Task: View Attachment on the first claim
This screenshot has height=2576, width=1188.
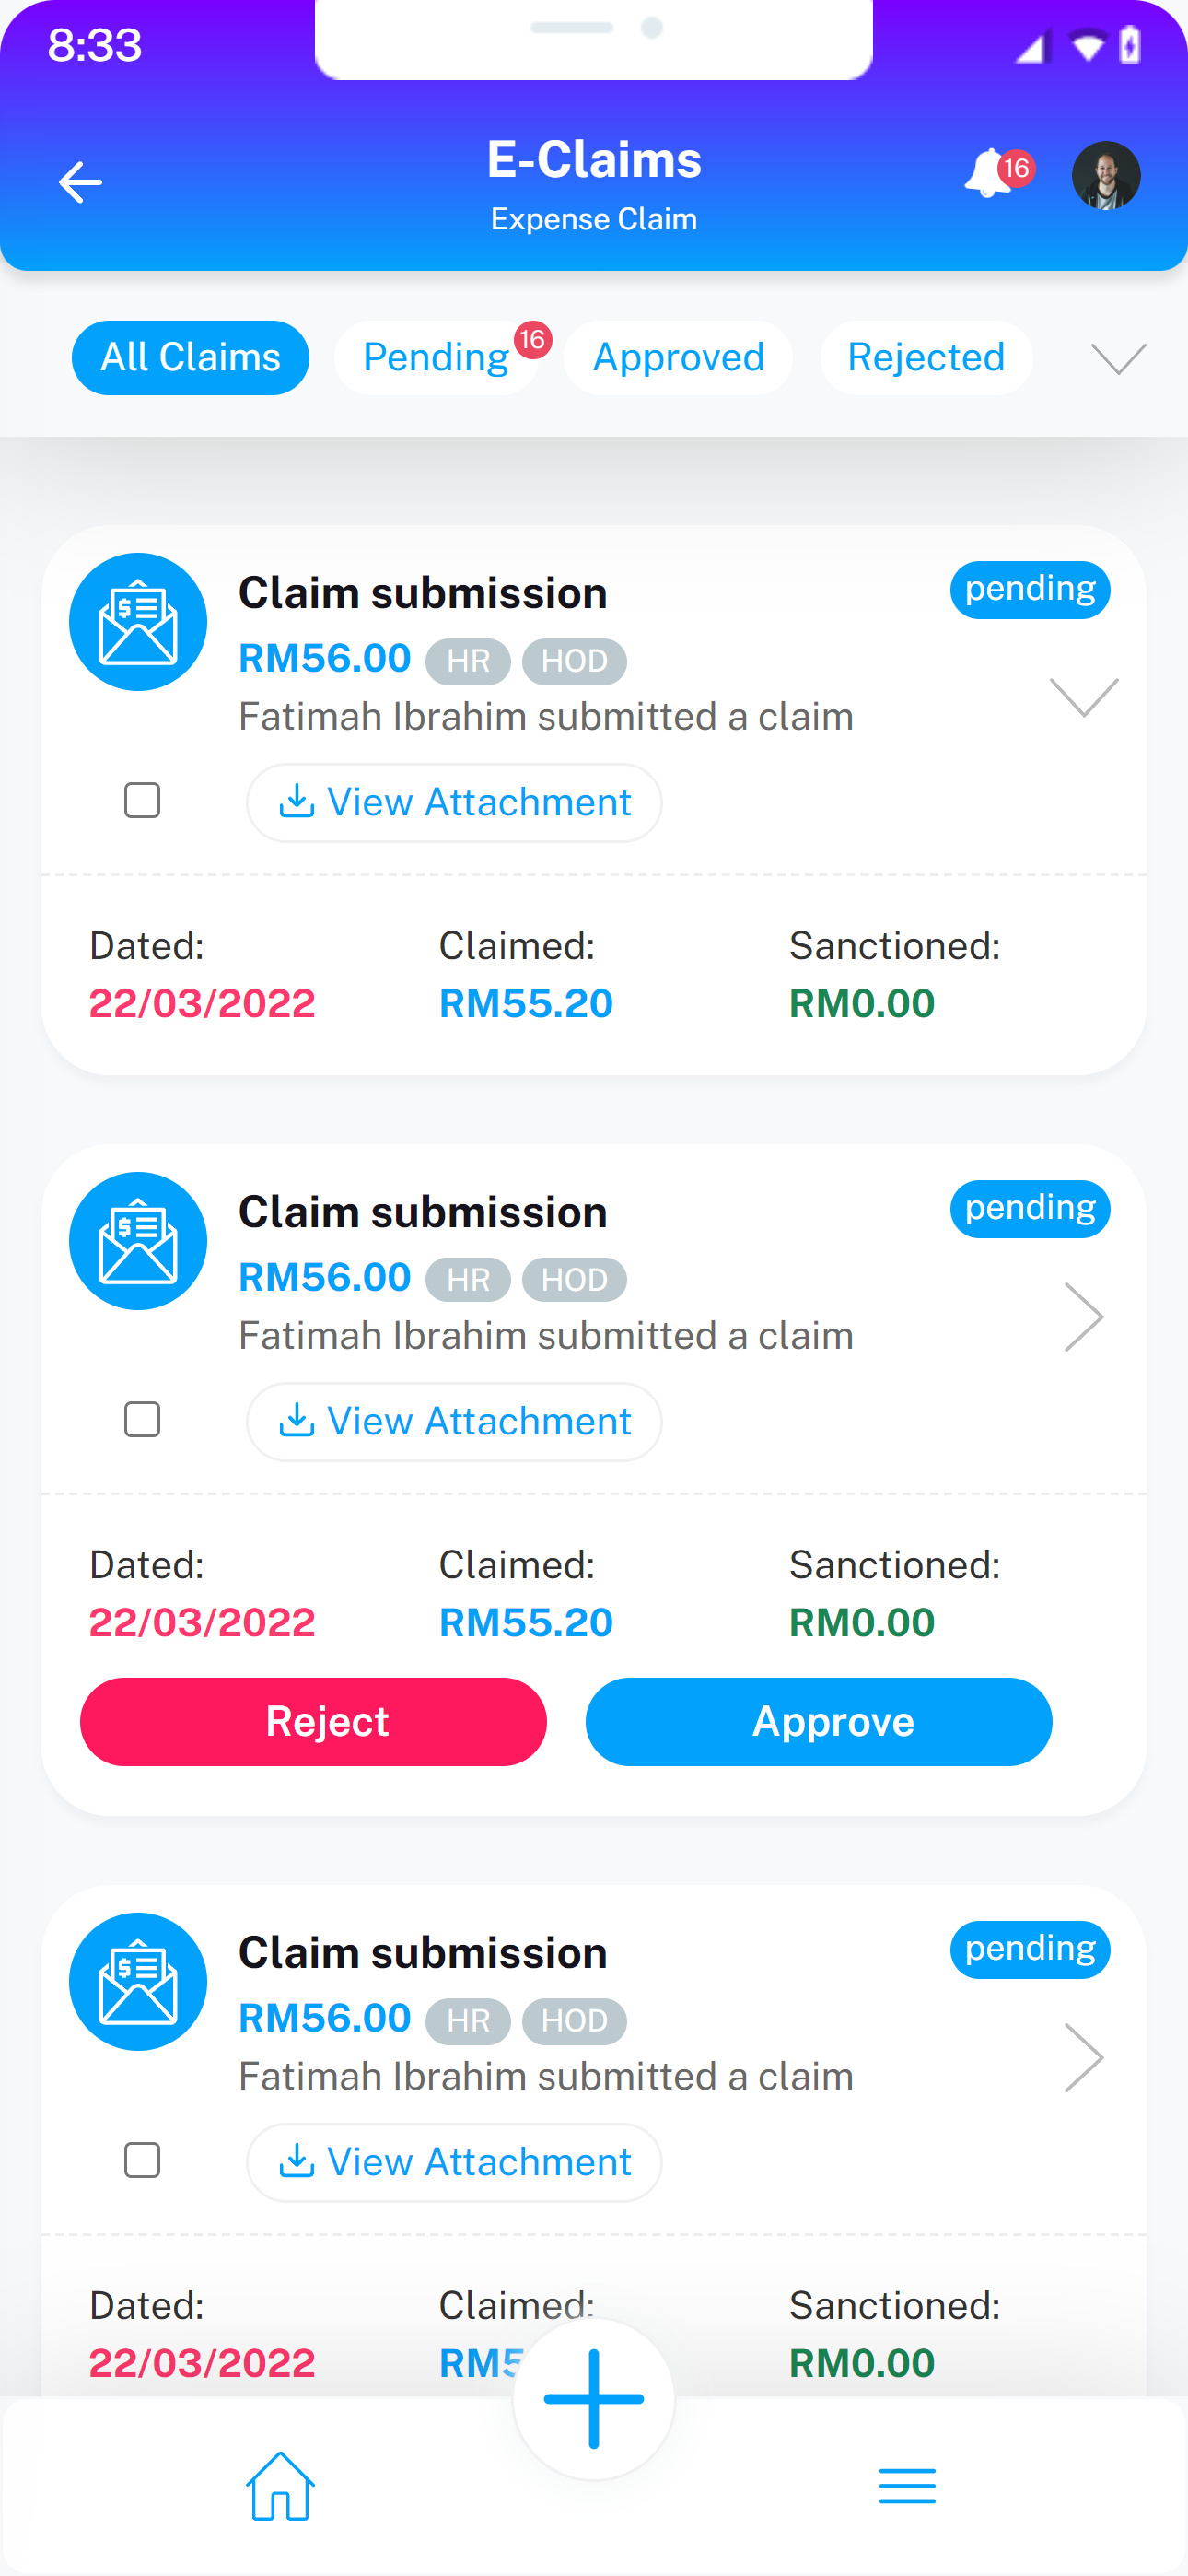Action: coord(454,802)
